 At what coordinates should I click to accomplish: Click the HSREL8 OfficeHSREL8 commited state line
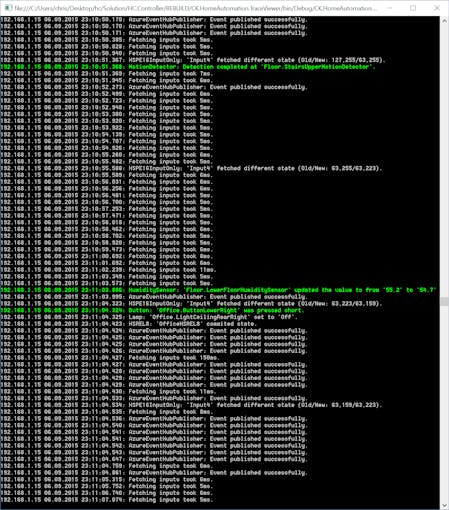click(128, 324)
